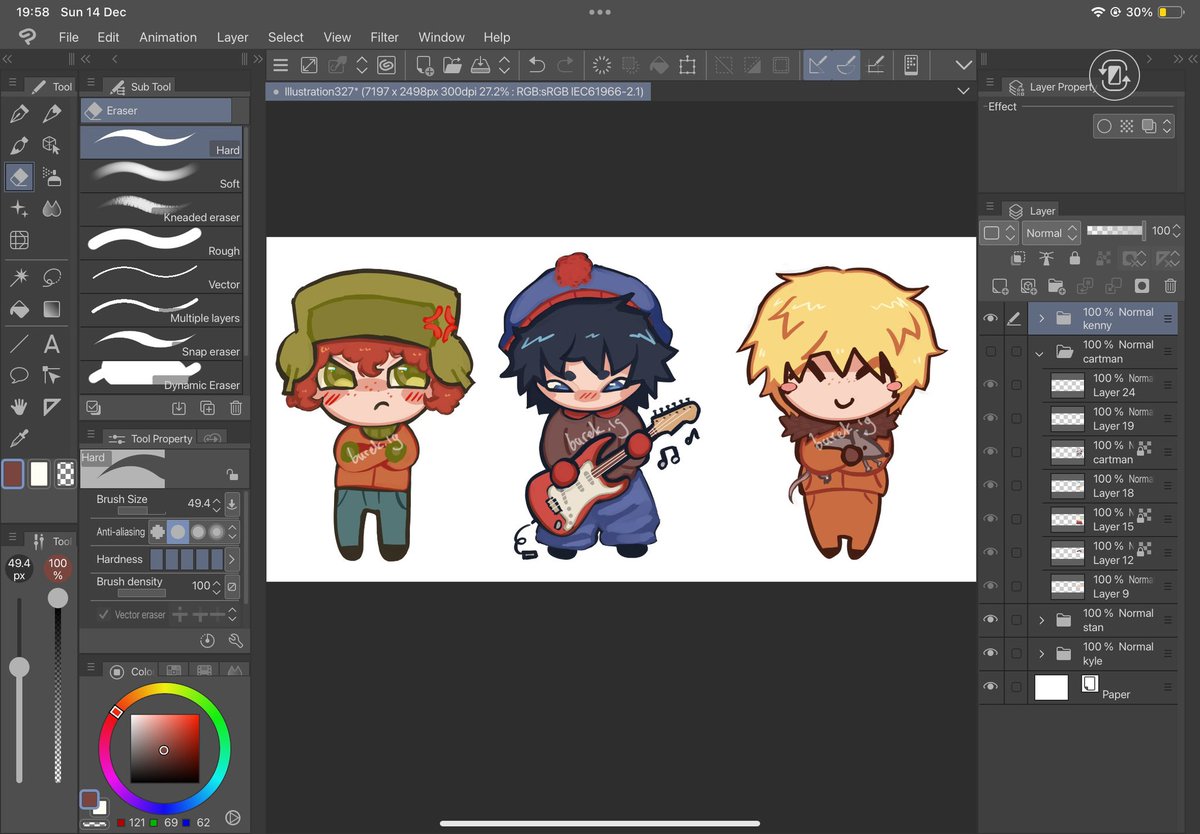Image resolution: width=1200 pixels, height=834 pixels.
Task: Select the Blend tool with droplet icon
Action: (52, 209)
